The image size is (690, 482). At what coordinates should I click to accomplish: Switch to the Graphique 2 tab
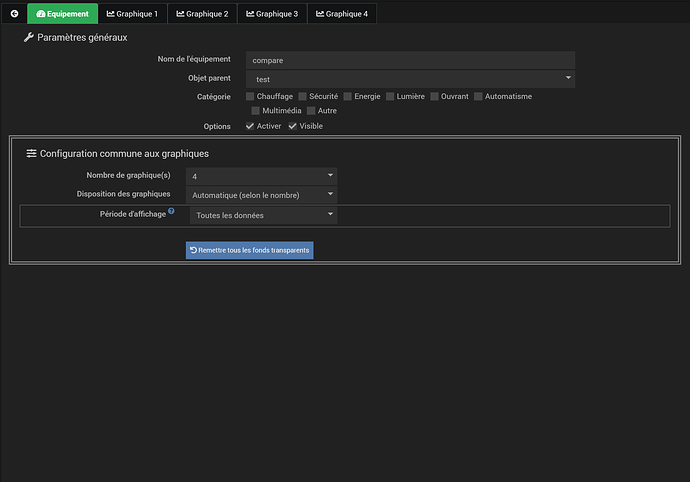(202, 14)
